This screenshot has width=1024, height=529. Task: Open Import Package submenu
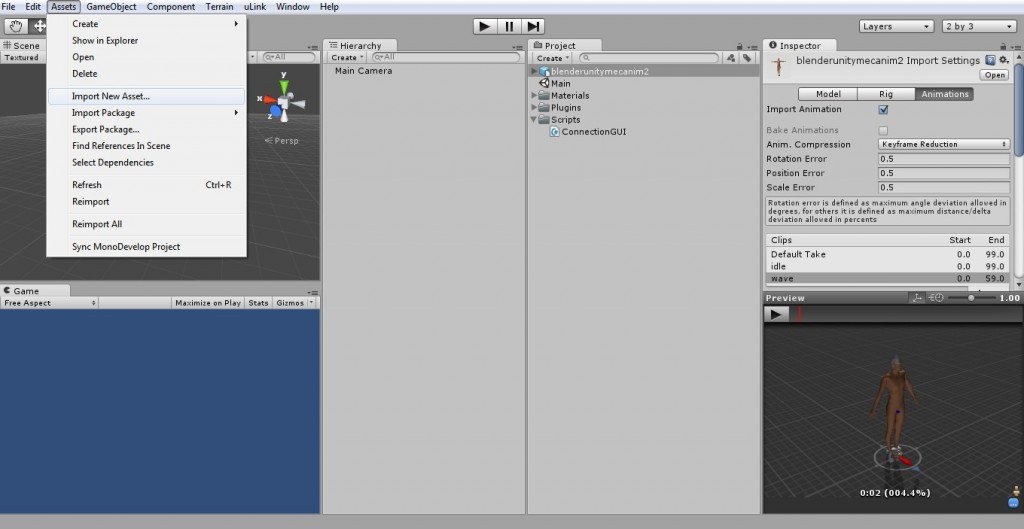point(146,112)
